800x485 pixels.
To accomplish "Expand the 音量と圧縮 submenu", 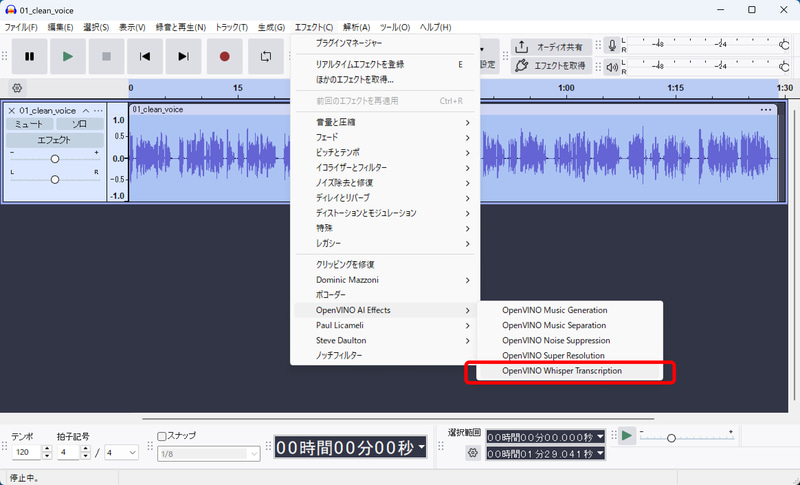I will pos(385,122).
